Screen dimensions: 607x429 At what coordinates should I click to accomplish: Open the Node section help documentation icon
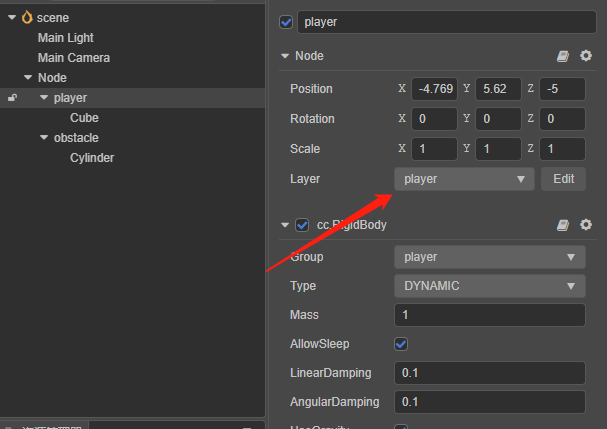click(x=563, y=56)
